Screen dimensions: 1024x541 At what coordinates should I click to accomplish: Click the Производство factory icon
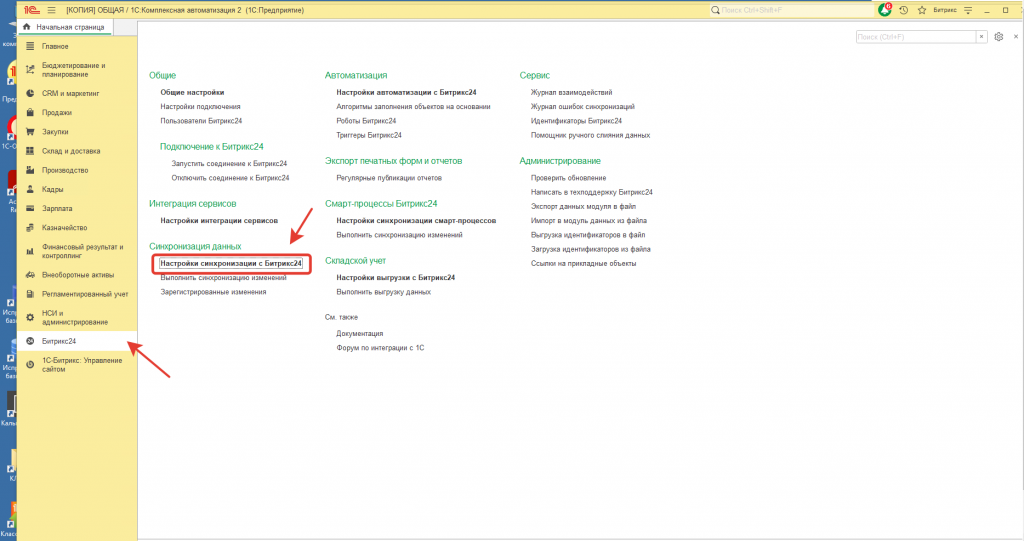tap(30, 170)
